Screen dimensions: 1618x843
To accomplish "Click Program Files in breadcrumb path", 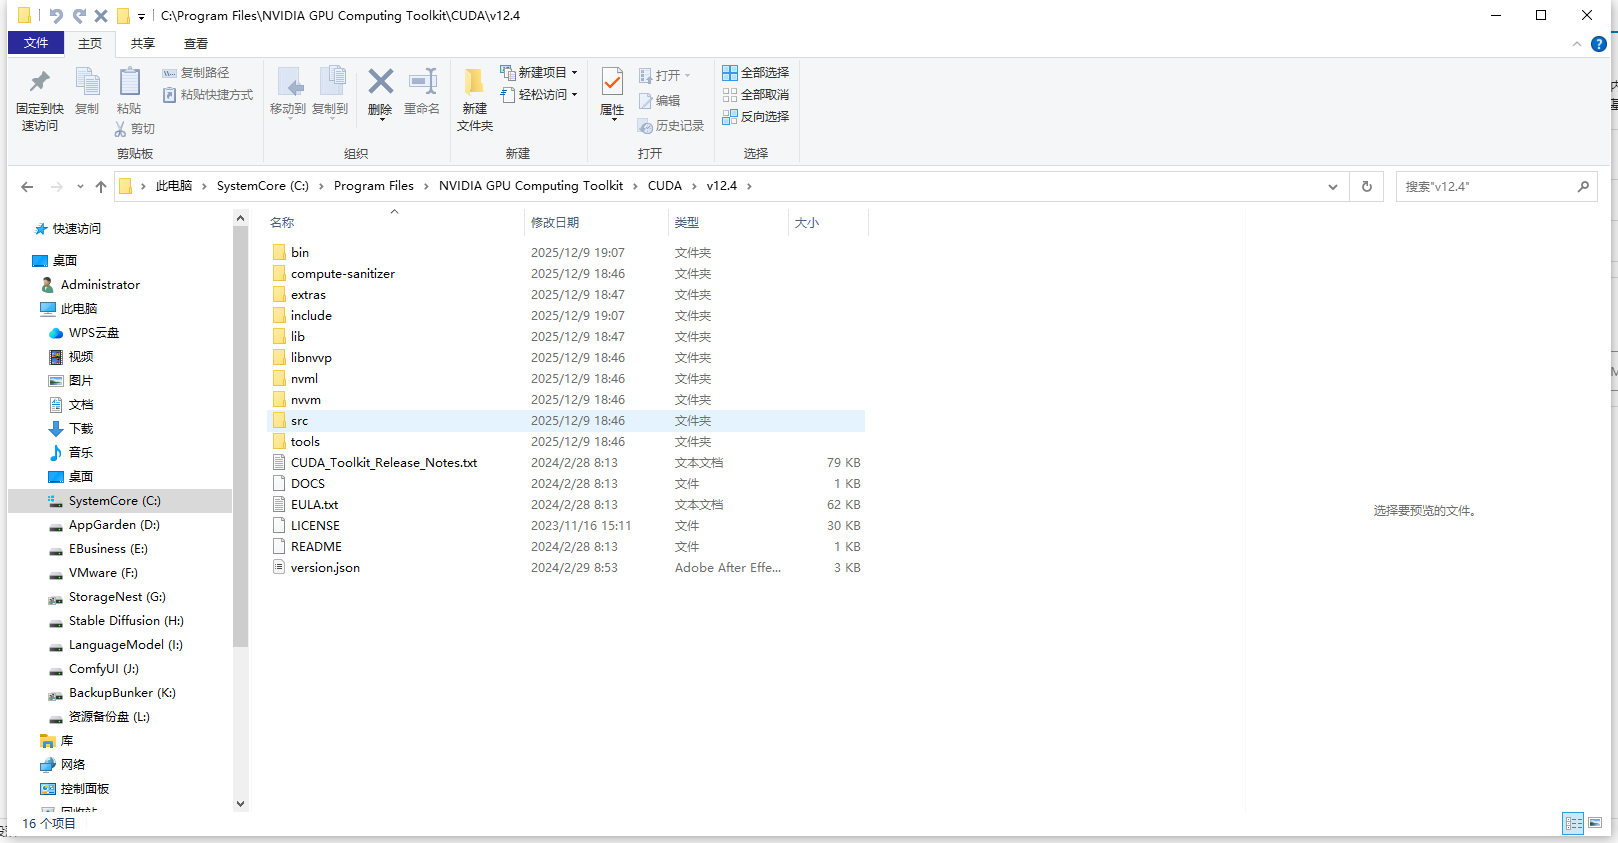I will coord(373,186).
